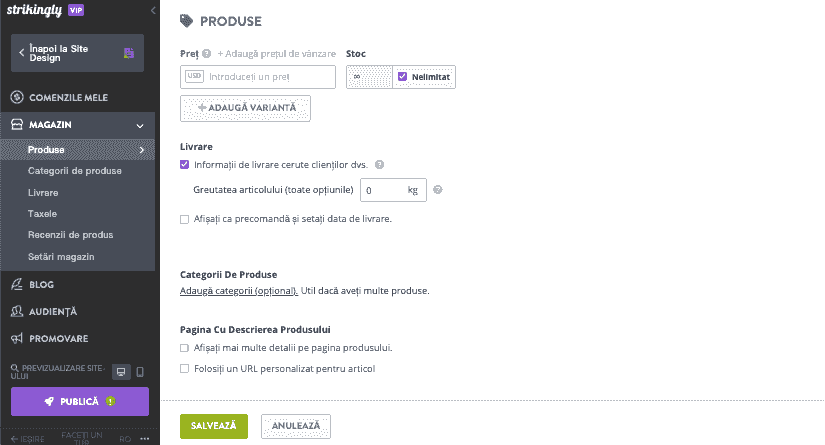The height and width of the screenshot is (445, 825).
Task: Open the COMENZILE MELE menu item
Action: pyautogui.click(x=68, y=98)
